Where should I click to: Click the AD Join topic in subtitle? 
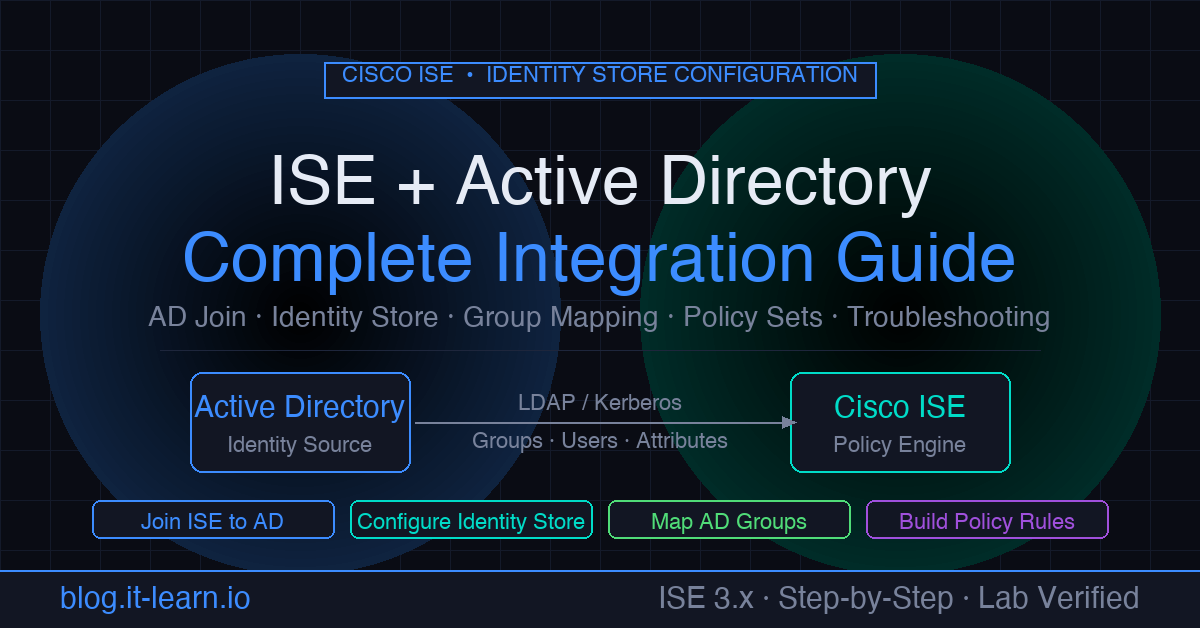coord(196,317)
